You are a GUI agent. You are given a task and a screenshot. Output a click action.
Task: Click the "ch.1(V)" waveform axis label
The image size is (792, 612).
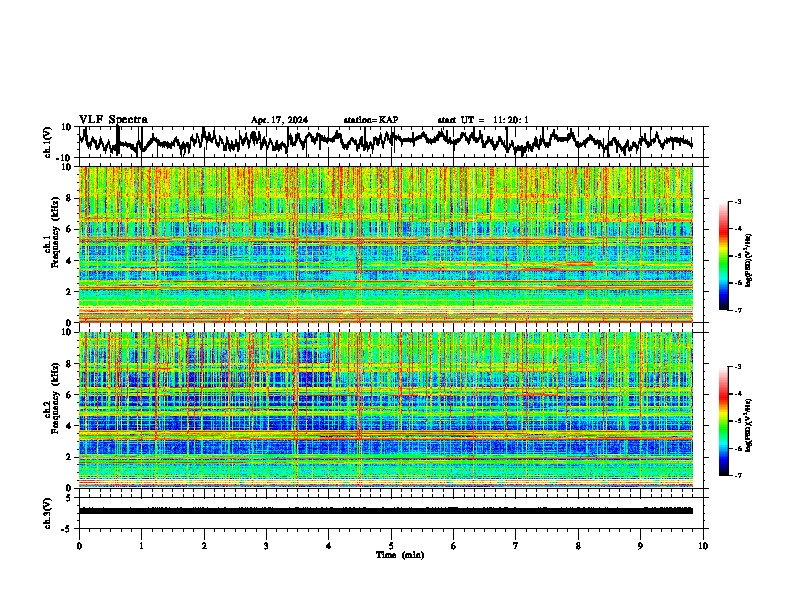click(x=48, y=142)
